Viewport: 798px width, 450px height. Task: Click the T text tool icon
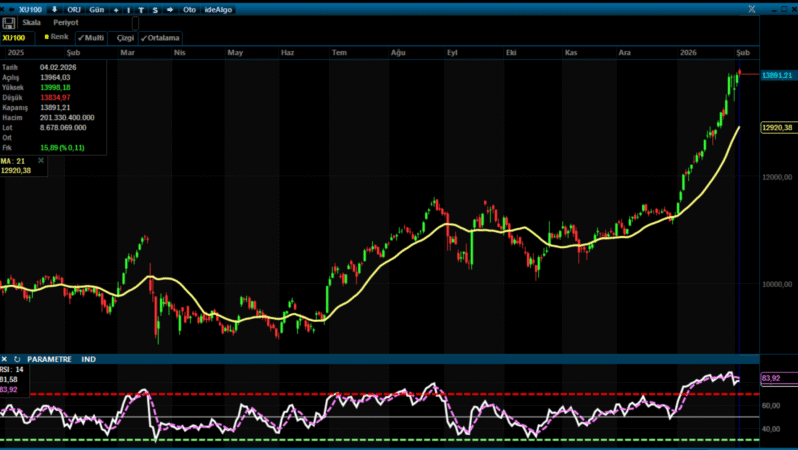141,8
